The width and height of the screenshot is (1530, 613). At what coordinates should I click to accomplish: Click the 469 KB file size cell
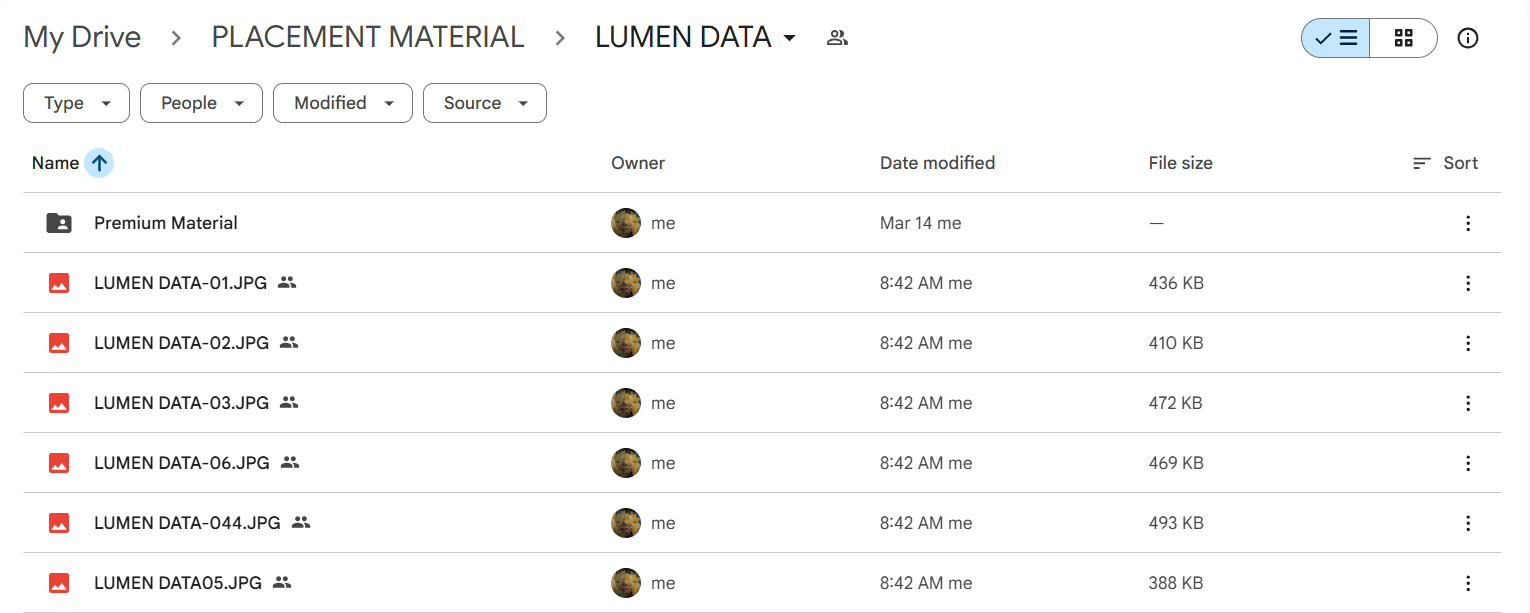(x=1176, y=463)
